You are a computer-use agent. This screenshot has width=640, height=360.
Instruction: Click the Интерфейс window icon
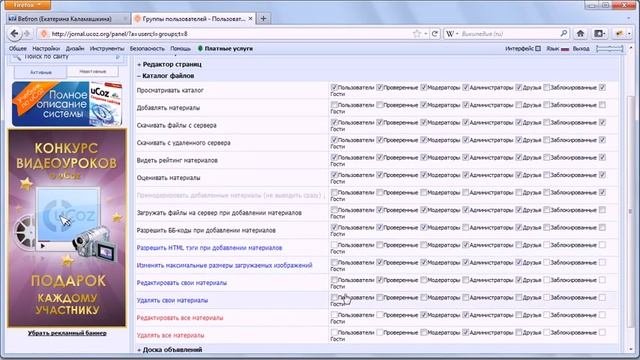538,48
